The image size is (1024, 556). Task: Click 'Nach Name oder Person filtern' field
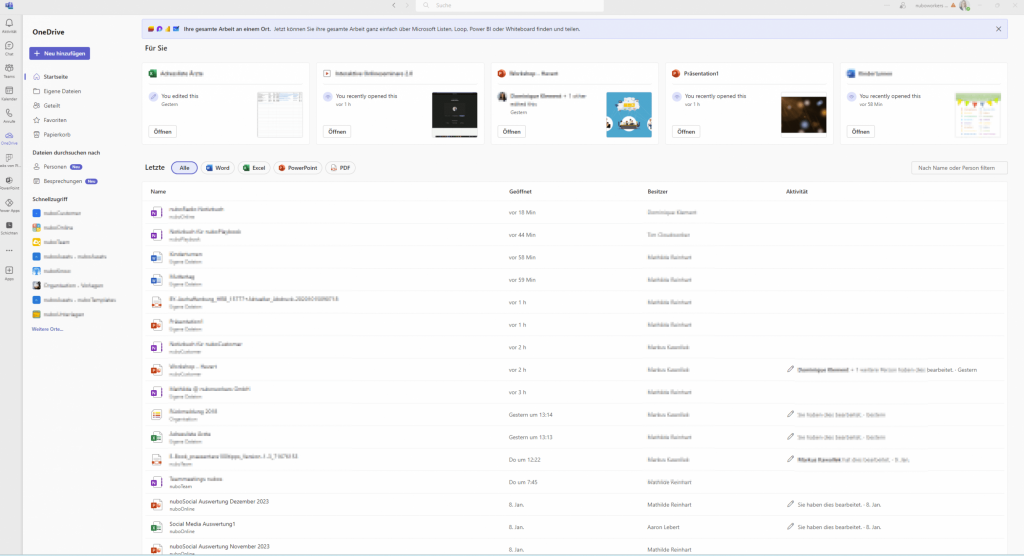(959, 168)
